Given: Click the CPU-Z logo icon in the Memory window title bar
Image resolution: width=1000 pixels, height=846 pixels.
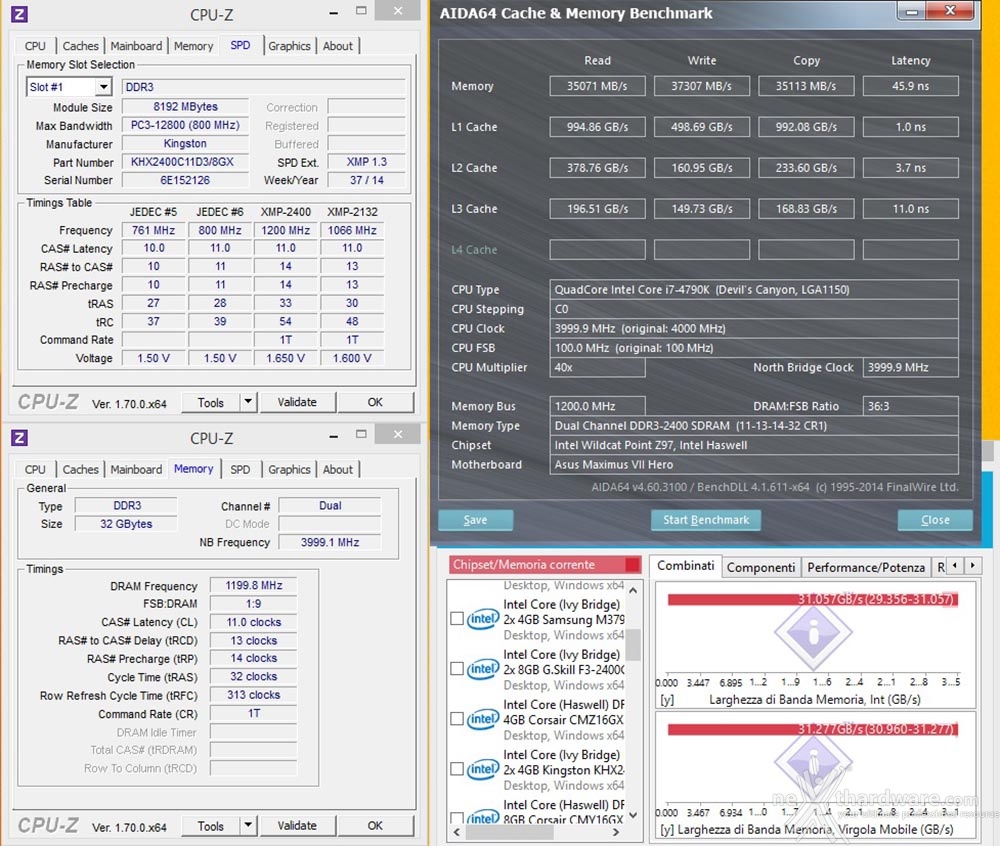Looking at the screenshot, I should pyautogui.click(x=19, y=437).
